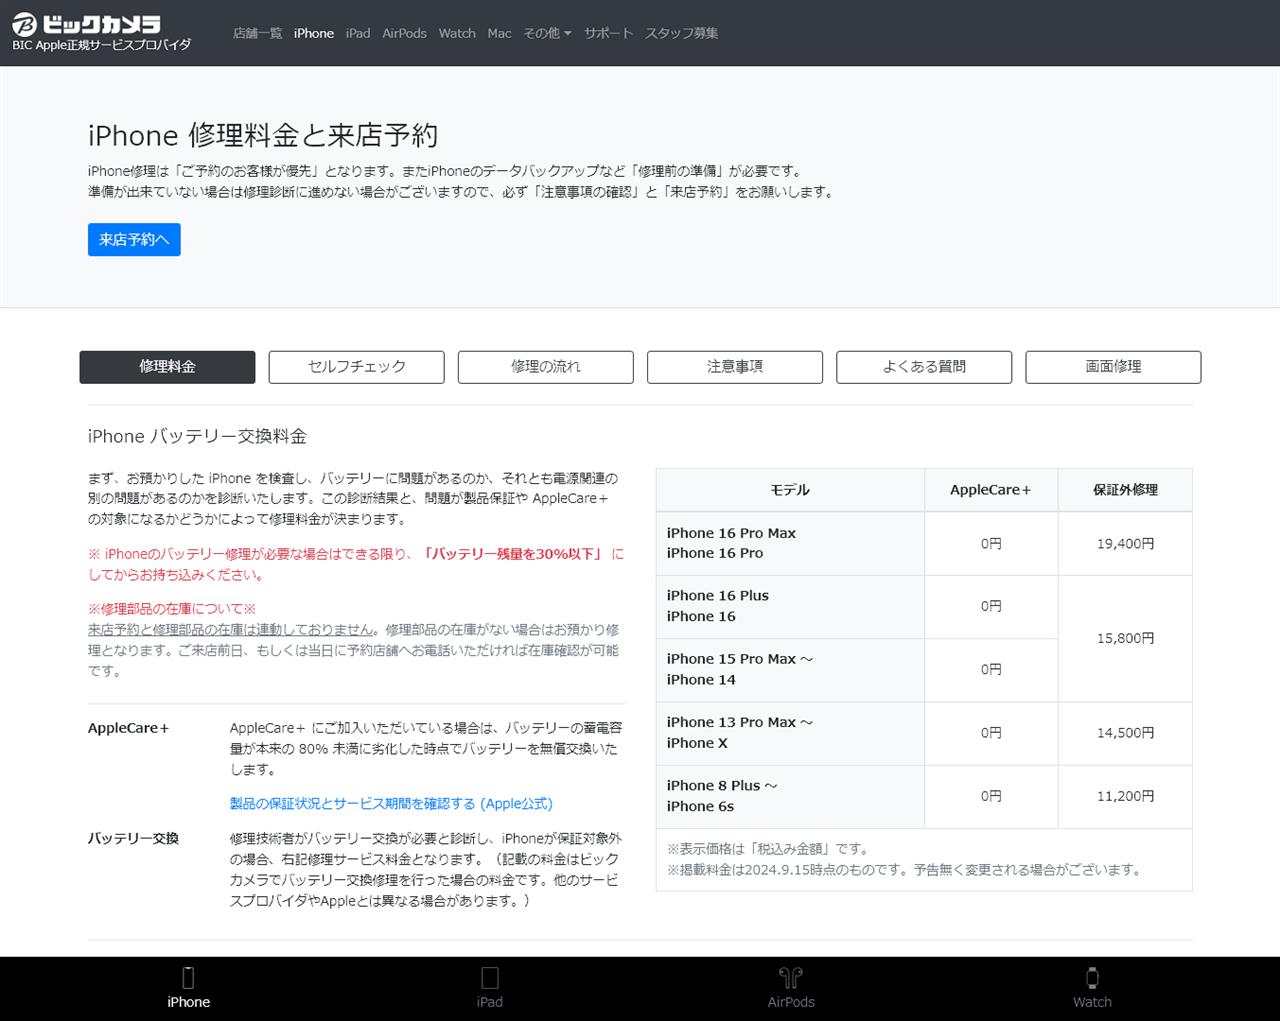Open the iPad icon in bottom bar
This screenshot has width=1280, height=1021.
490,977
